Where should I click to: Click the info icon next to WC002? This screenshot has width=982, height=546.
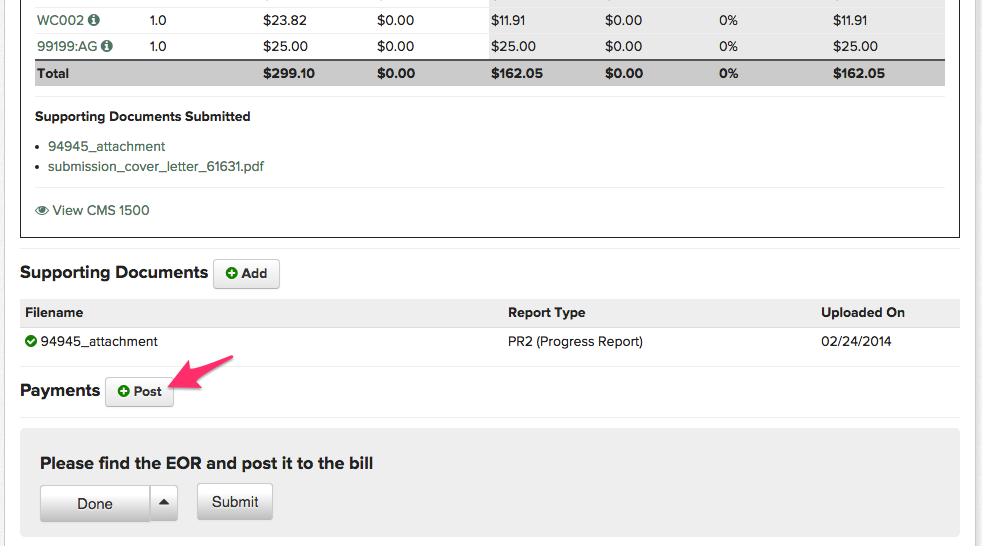coord(94,20)
